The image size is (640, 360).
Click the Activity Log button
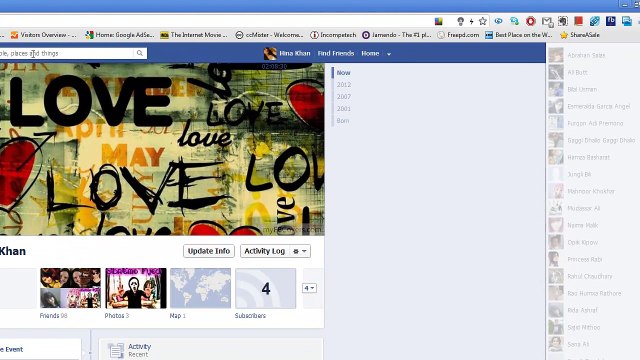264,251
